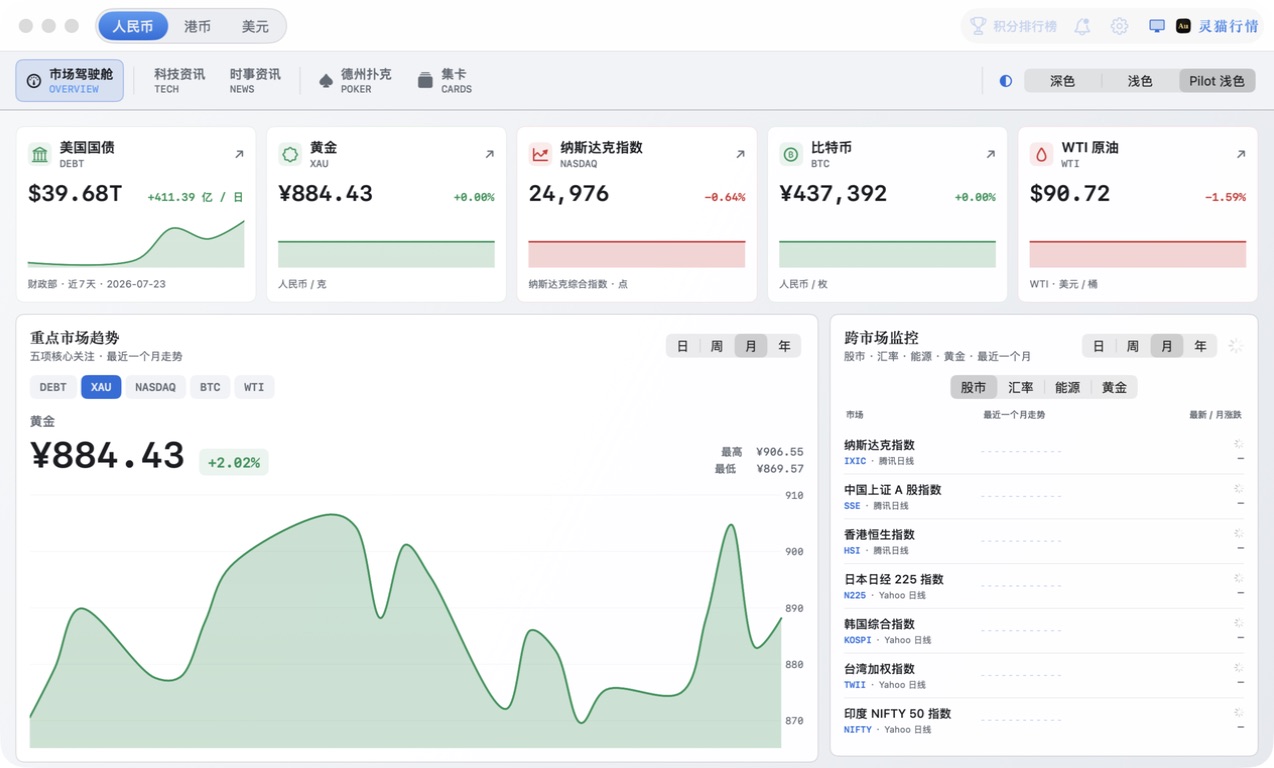This screenshot has height=768, width=1274.
Task: Click the 美国国债 bank building icon
Action: (x=40, y=154)
